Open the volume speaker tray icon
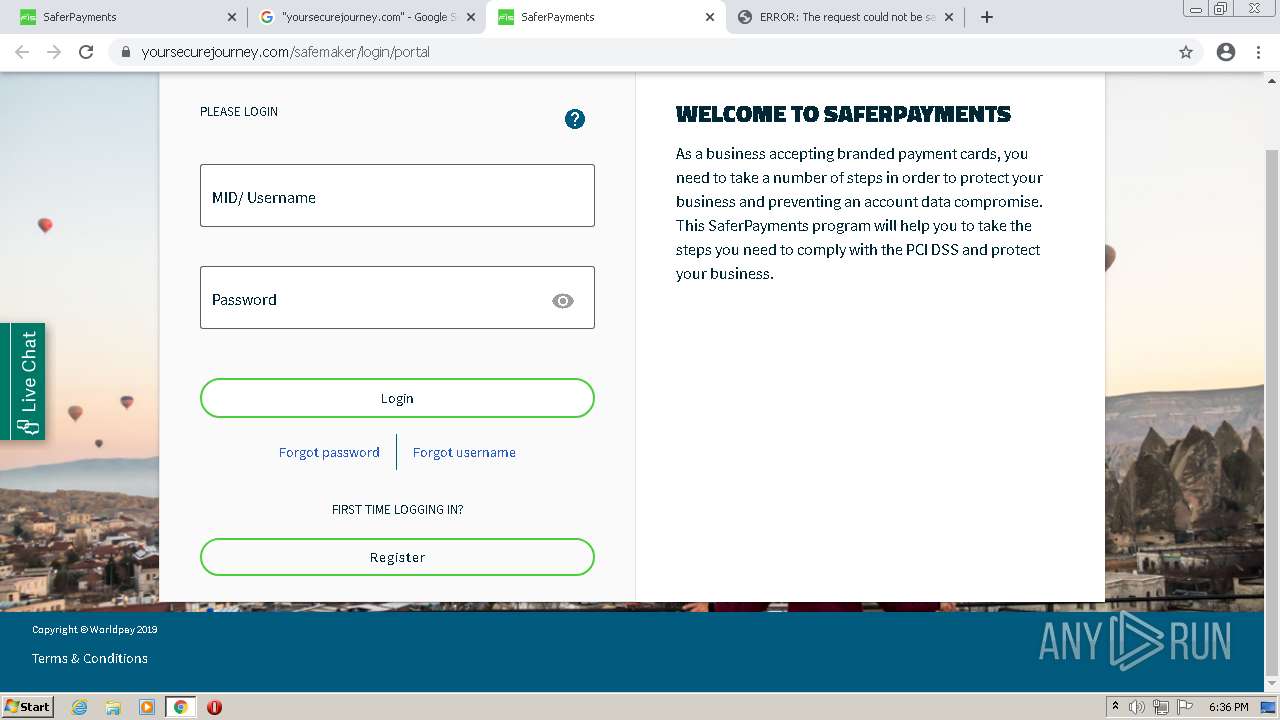This screenshot has width=1280, height=720. 1137,707
